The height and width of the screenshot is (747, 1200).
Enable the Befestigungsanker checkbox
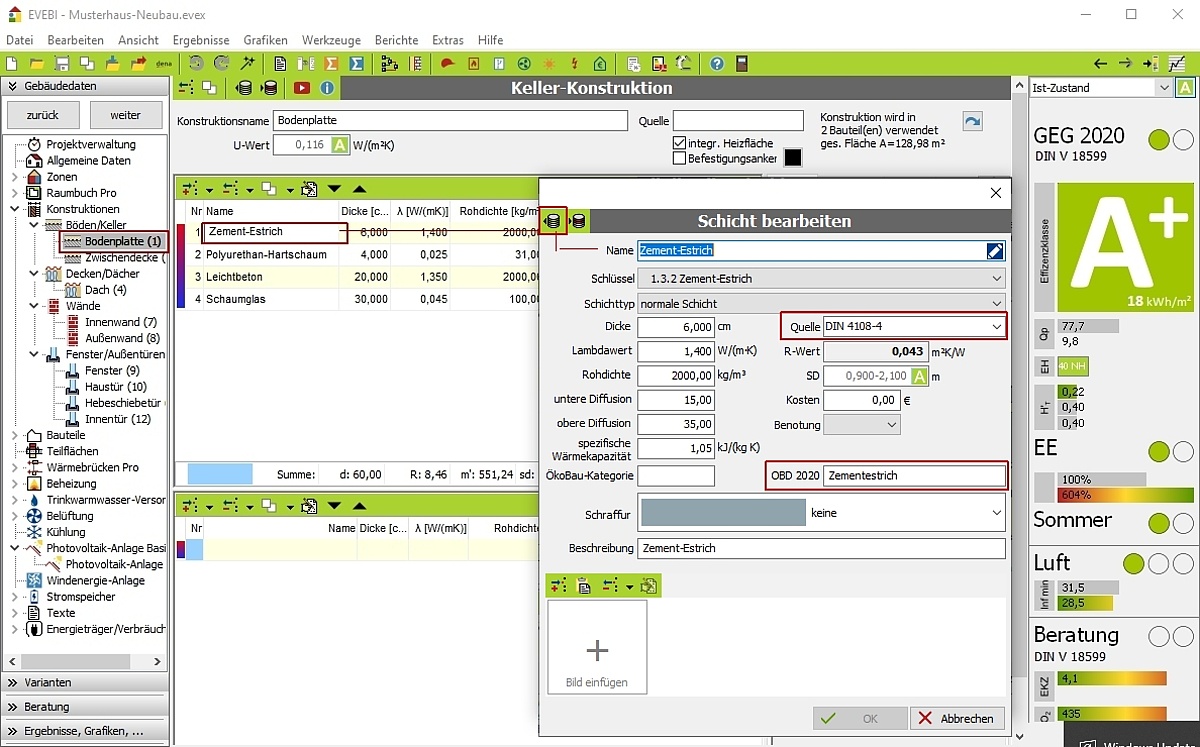[x=680, y=158]
